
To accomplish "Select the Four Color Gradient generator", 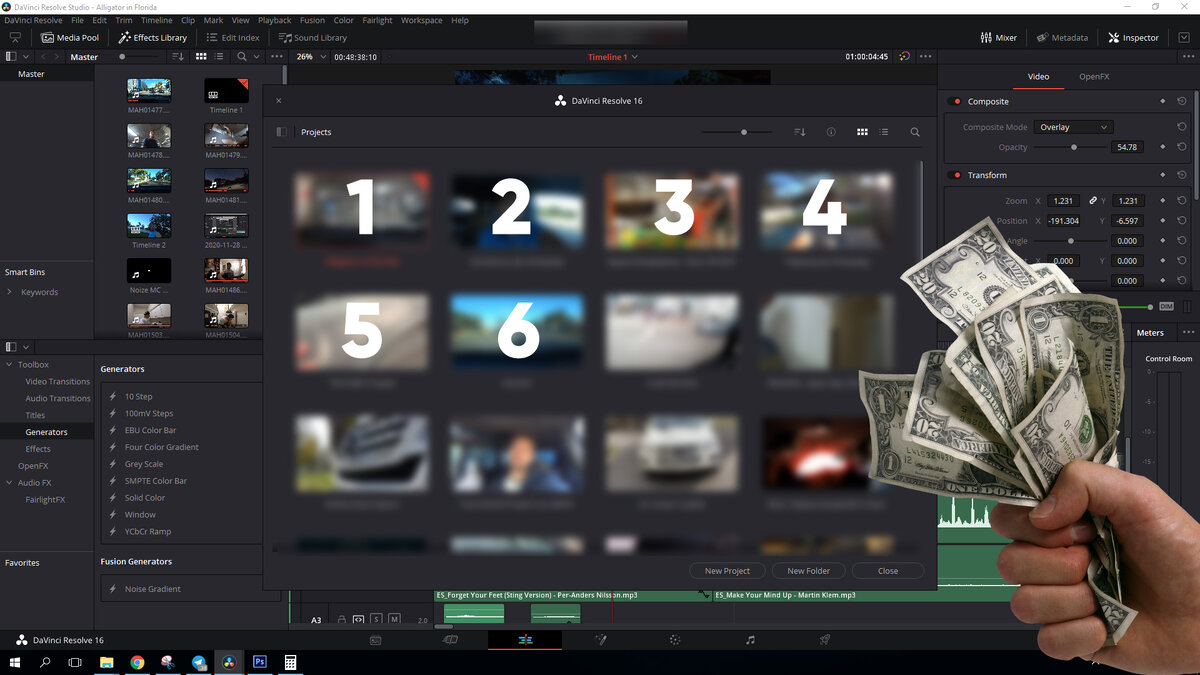I will pos(161,447).
